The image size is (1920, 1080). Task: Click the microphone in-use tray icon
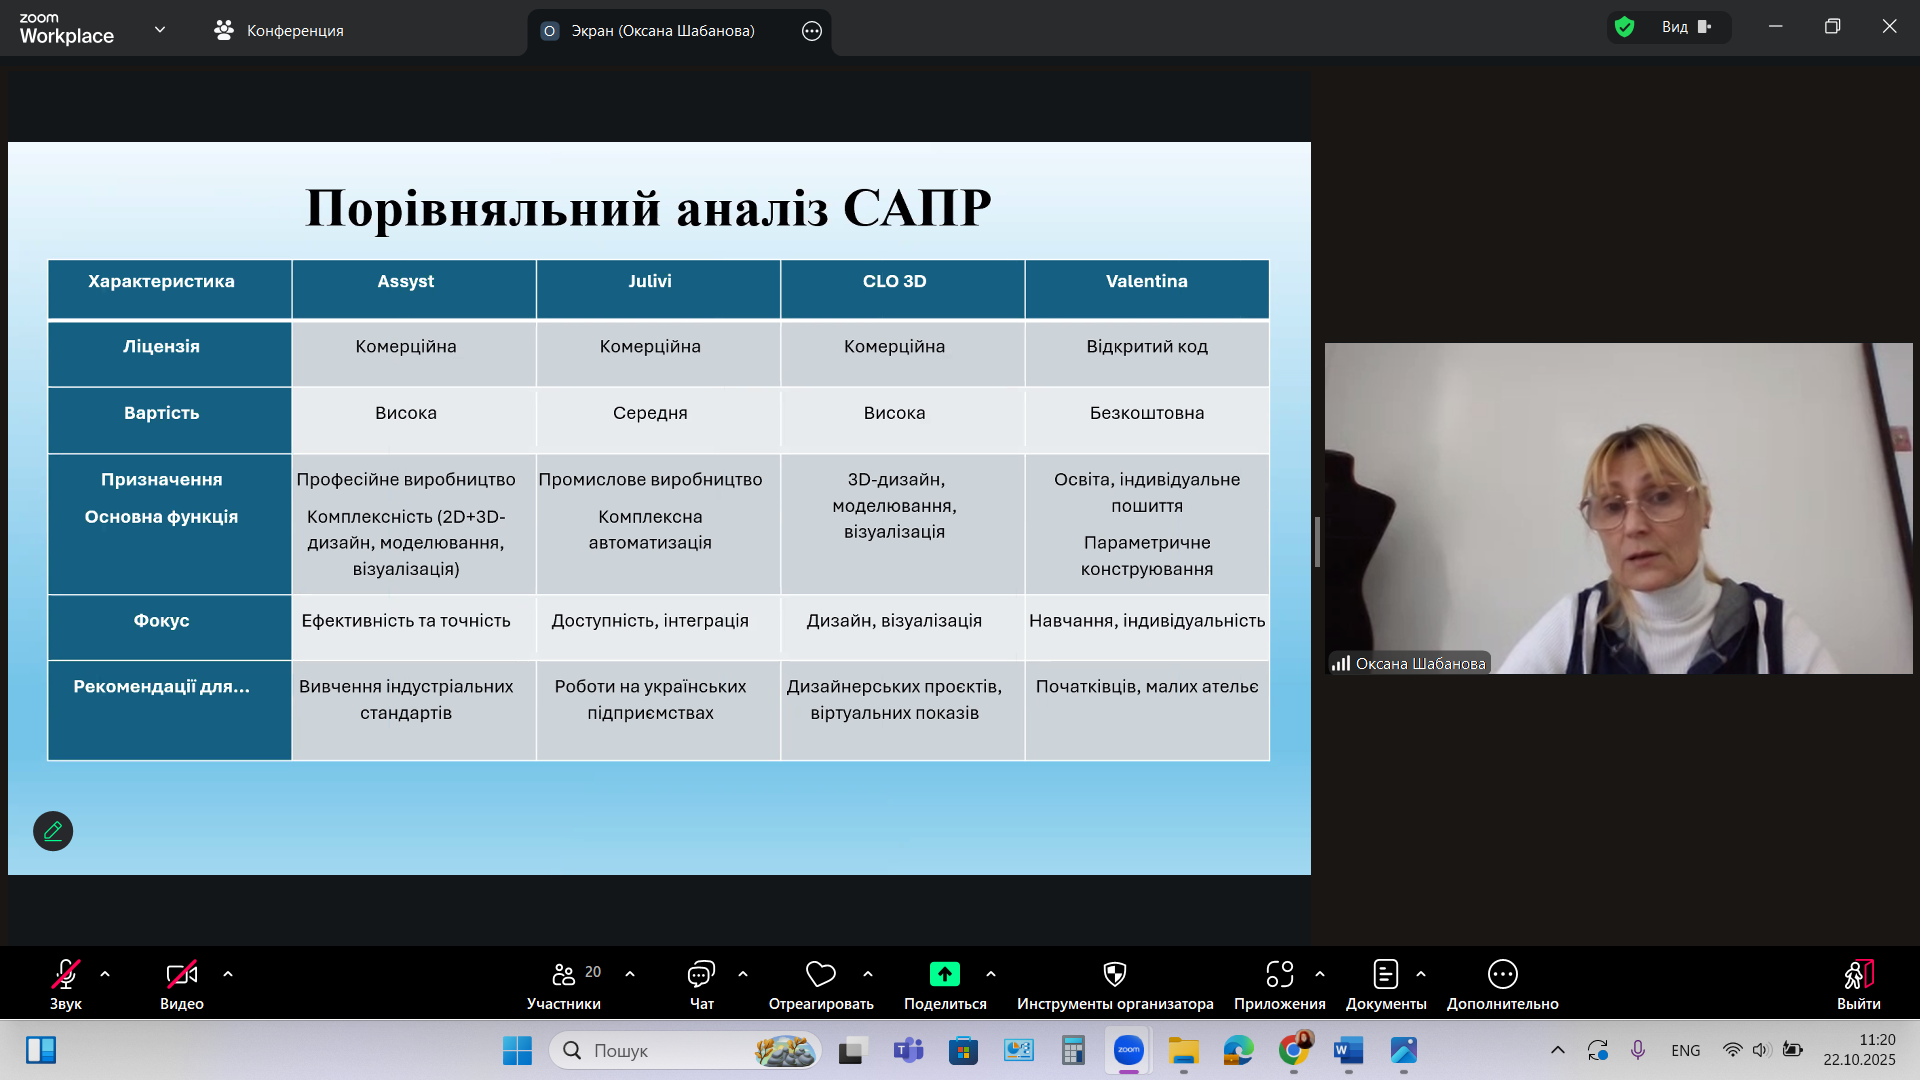1638,1050
